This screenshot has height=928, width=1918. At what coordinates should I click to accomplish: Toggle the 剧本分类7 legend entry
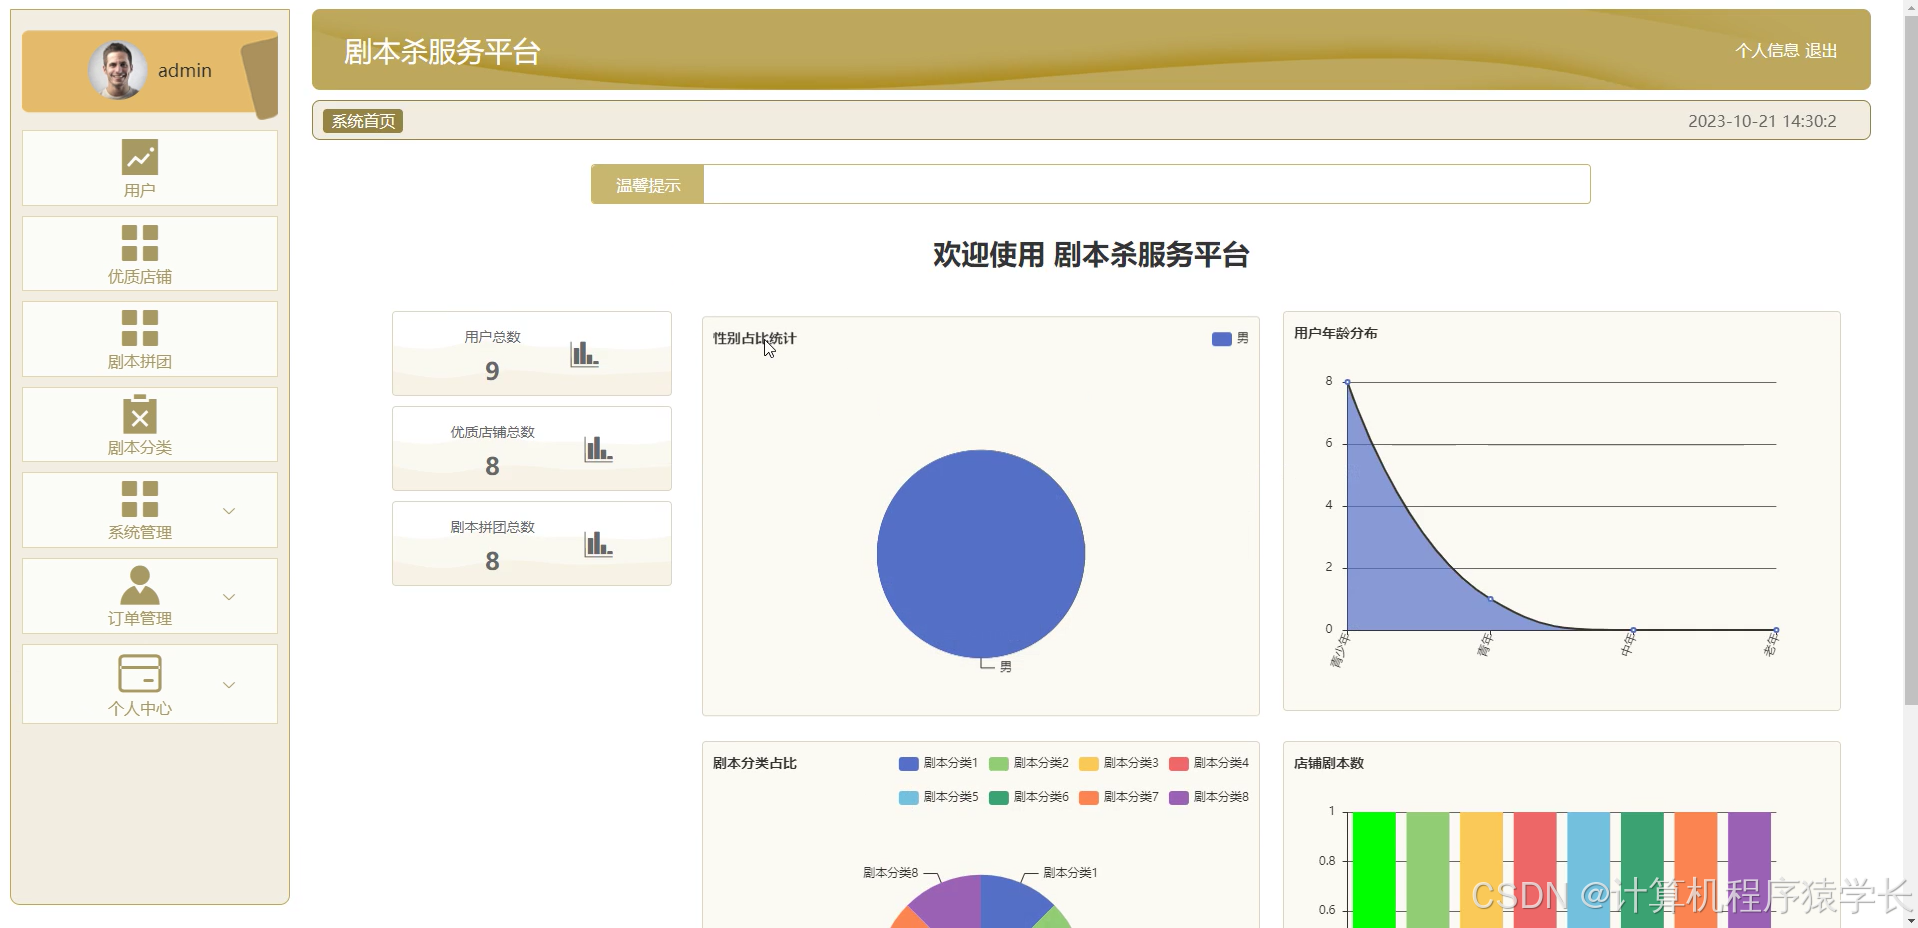[1118, 797]
